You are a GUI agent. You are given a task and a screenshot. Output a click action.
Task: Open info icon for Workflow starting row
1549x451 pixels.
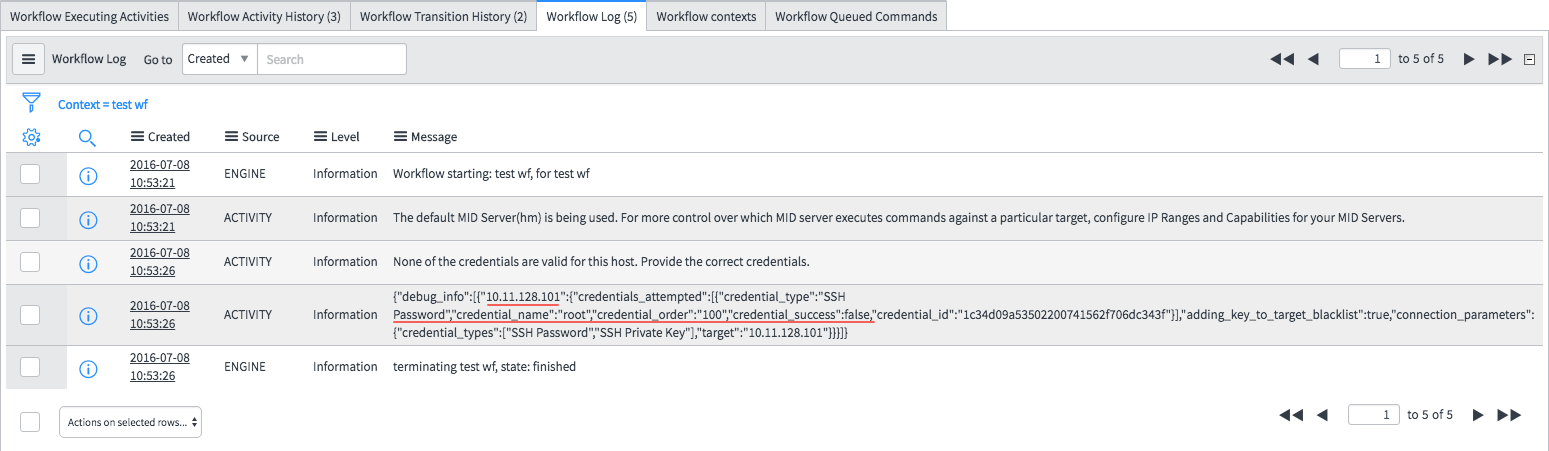pos(88,176)
